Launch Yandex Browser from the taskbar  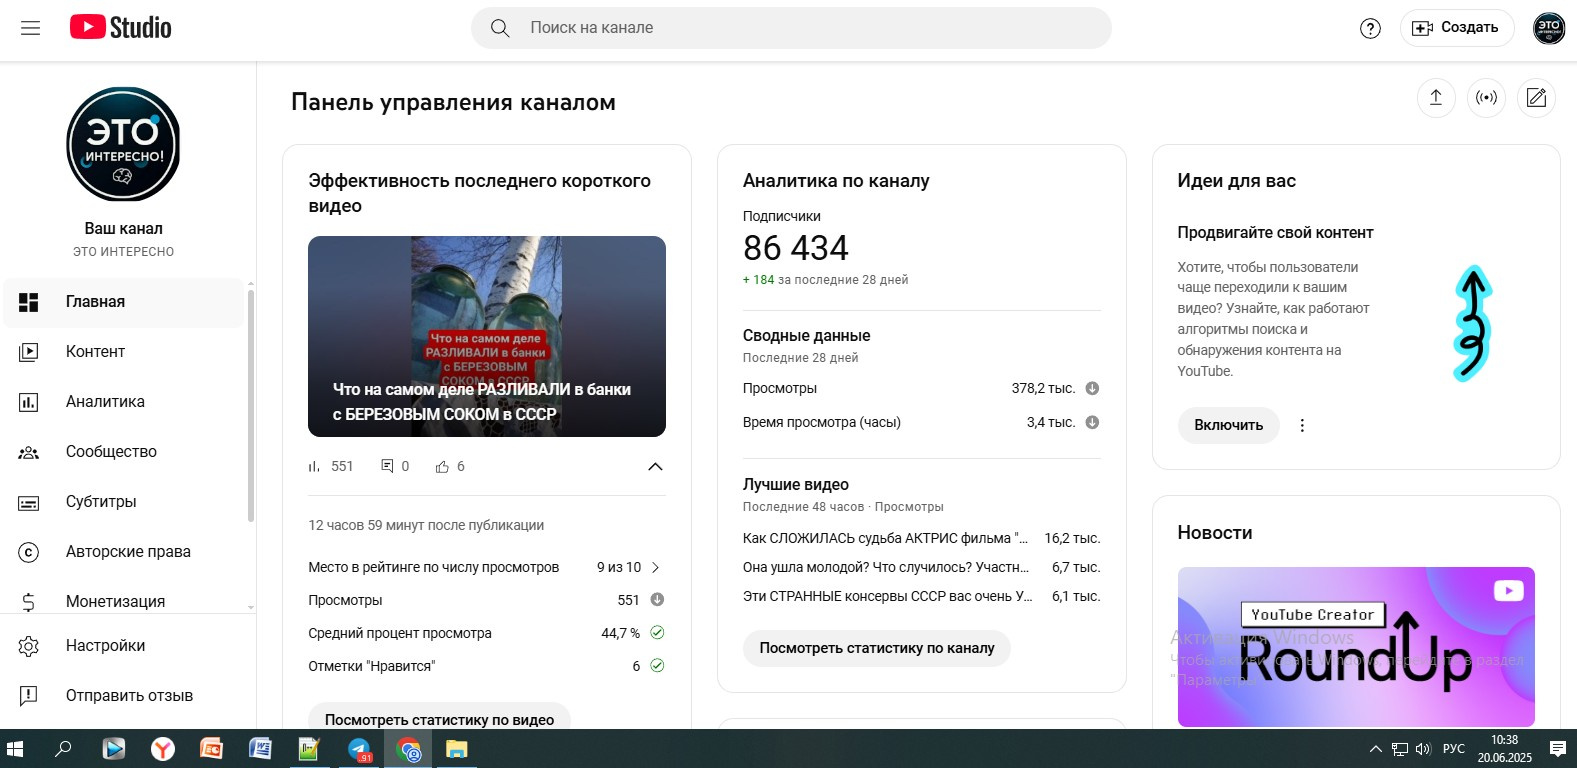click(163, 748)
